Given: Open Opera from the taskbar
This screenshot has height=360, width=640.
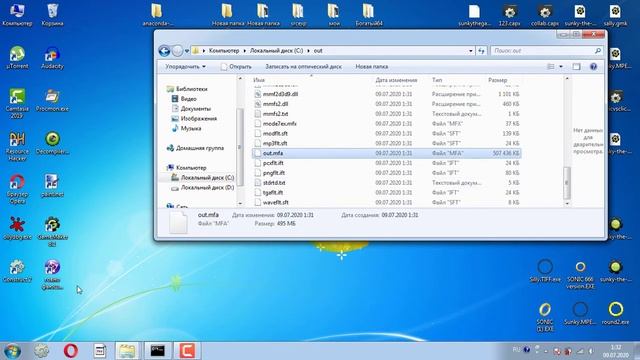Looking at the screenshot, I should pos(71,351).
